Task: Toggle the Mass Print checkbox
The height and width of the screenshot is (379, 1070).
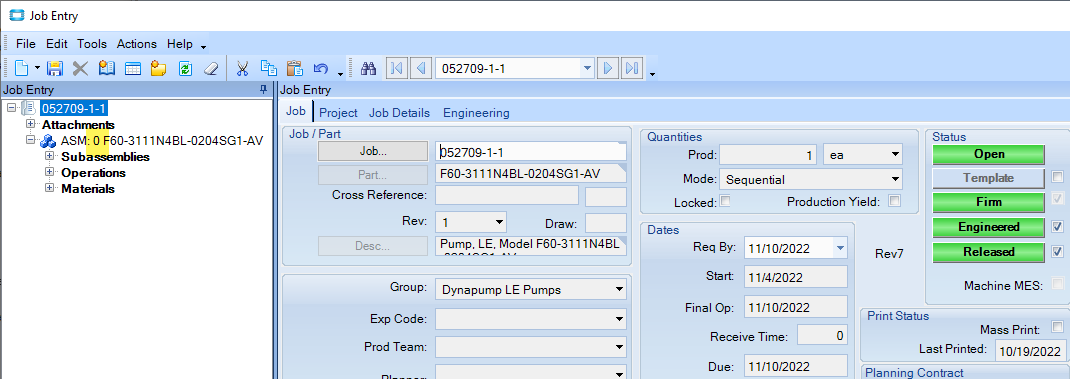Action: pos(1057,326)
